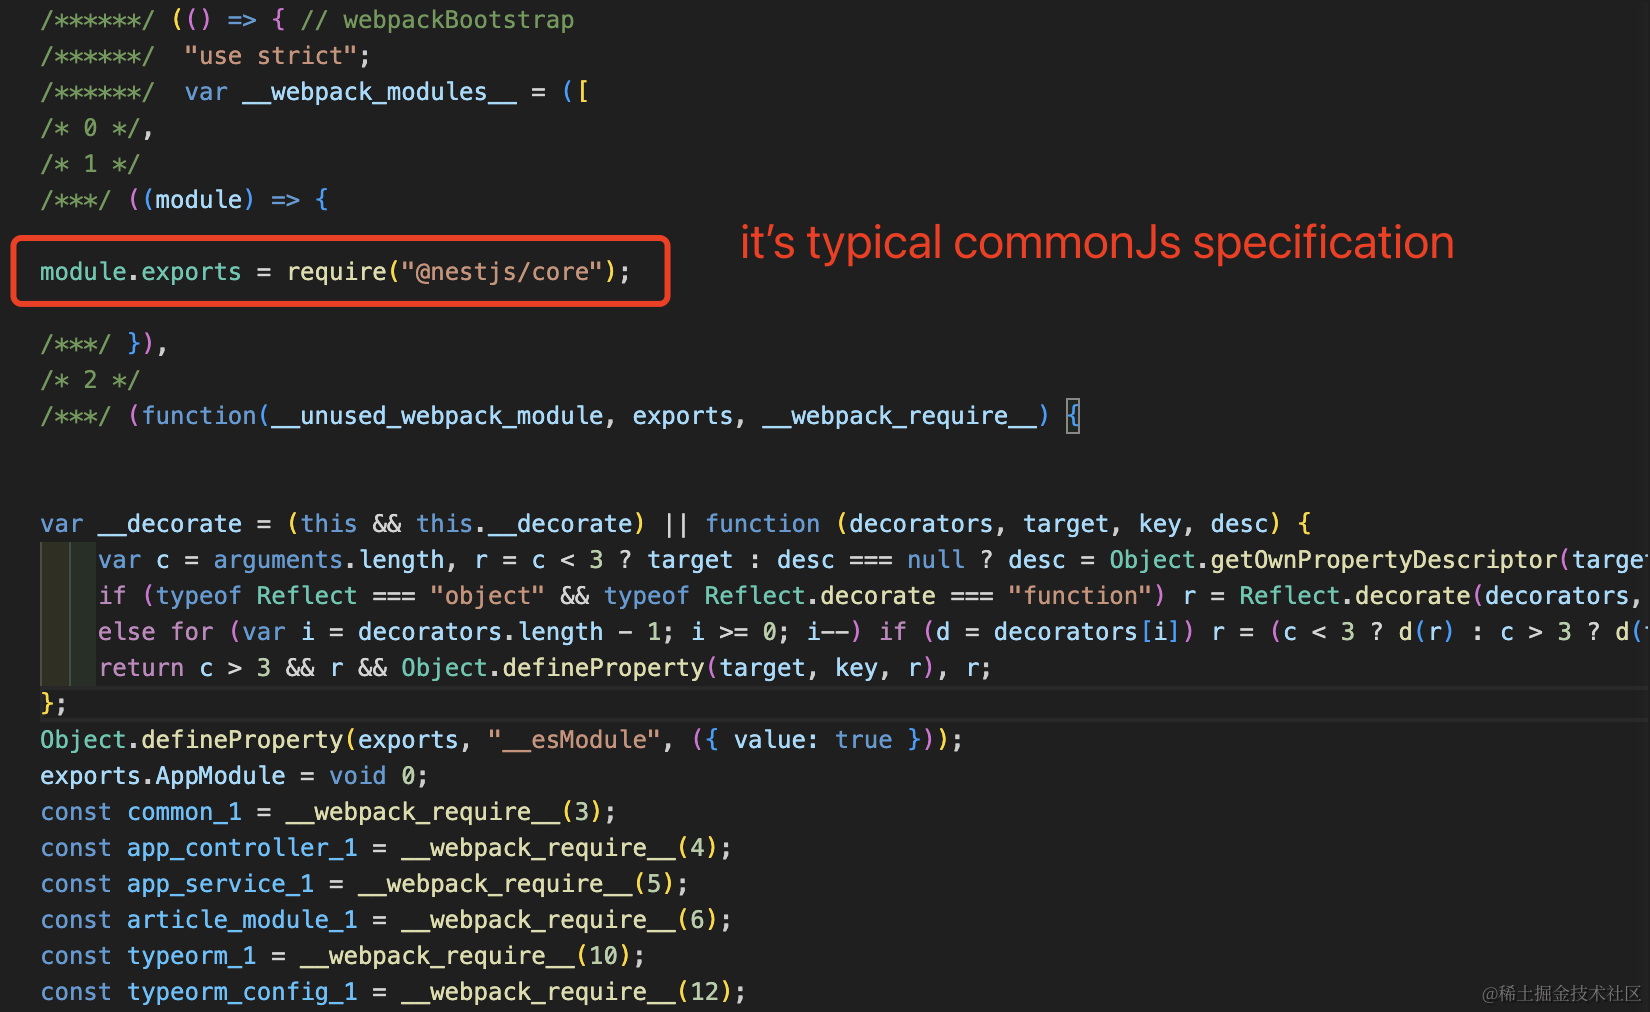Click the else for loop line
Image resolution: width=1650 pixels, height=1012 pixels.
(x=872, y=632)
